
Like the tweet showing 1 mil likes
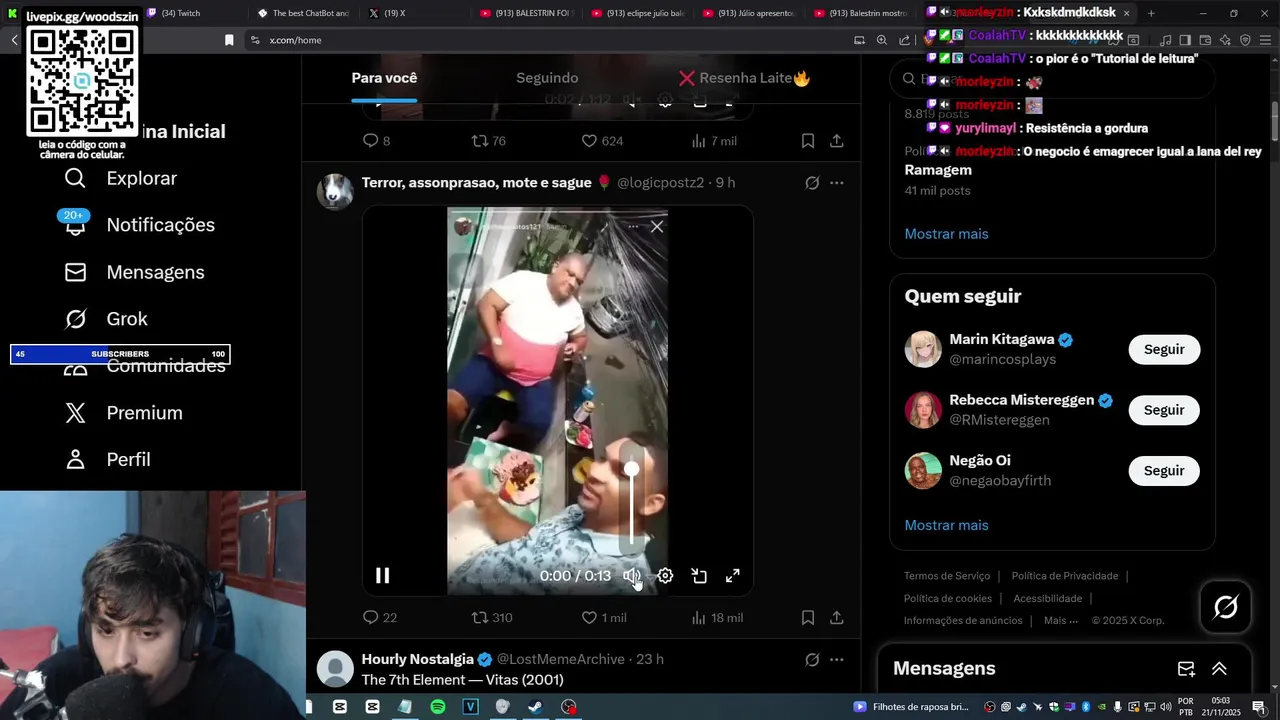pos(604,618)
